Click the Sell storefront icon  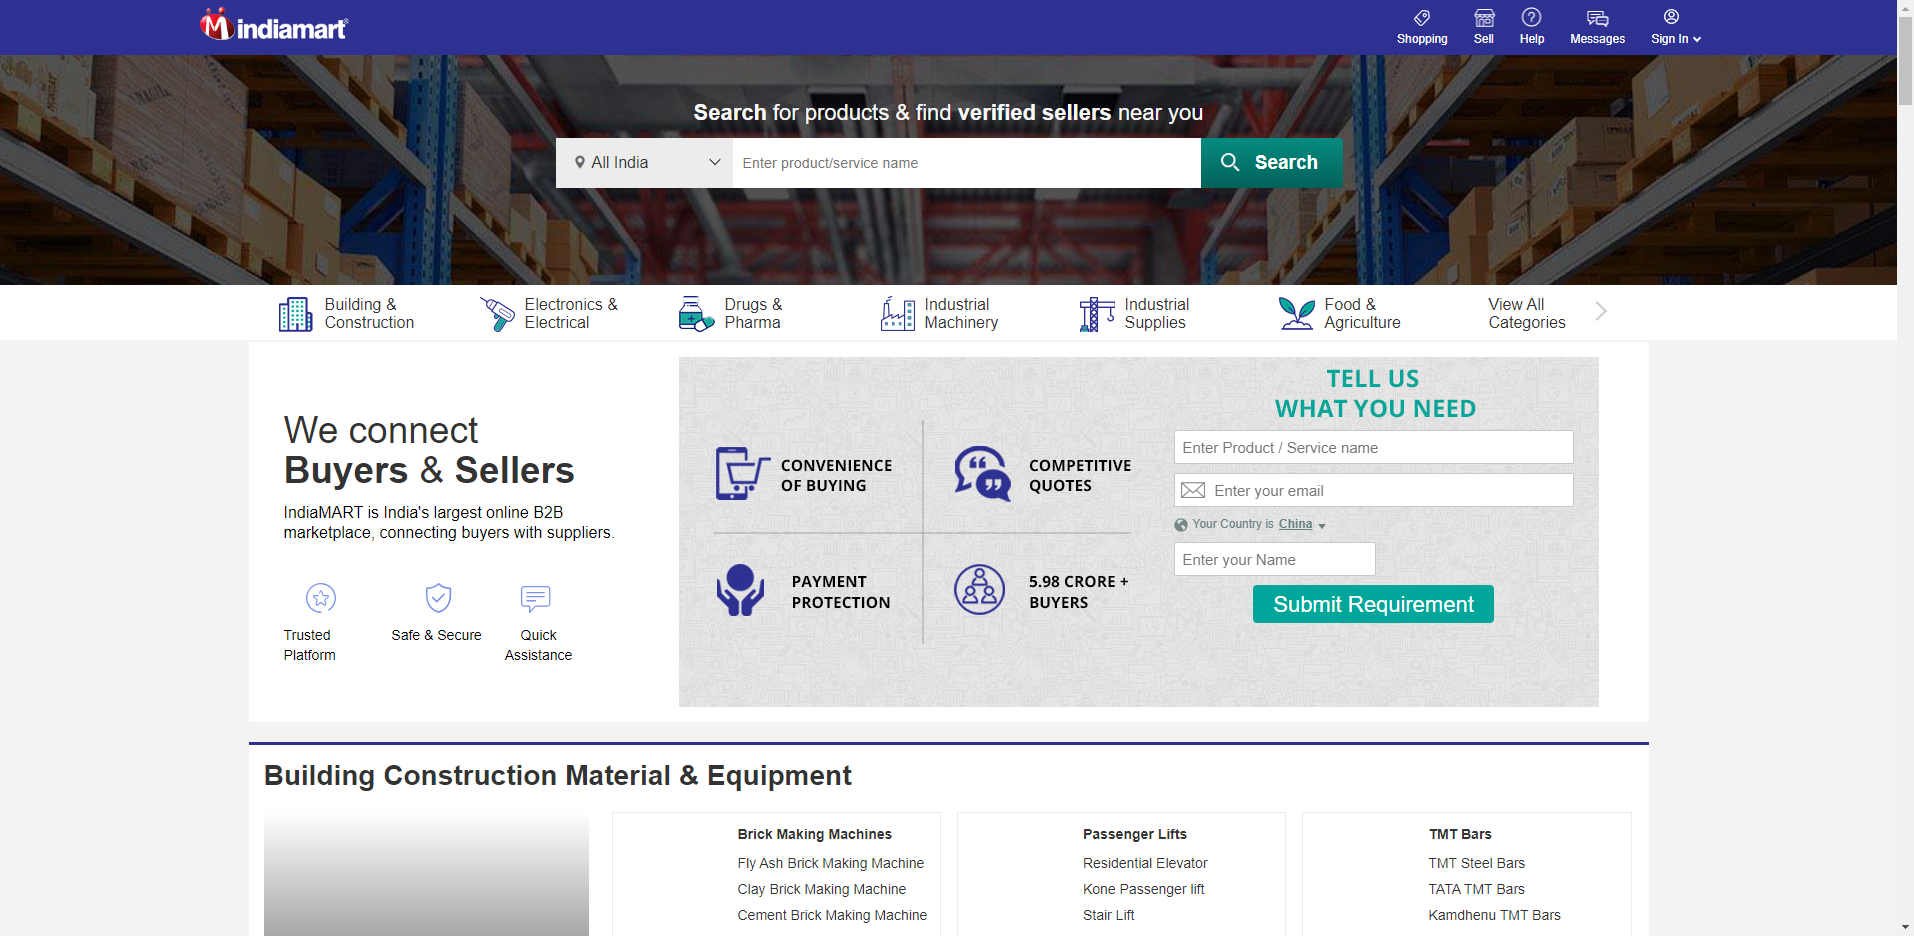tap(1484, 17)
